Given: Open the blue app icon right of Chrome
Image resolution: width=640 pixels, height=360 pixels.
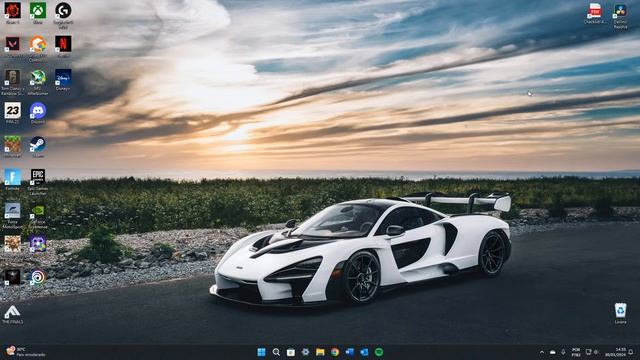Looking at the screenshot, I should (x=349, y=352).
